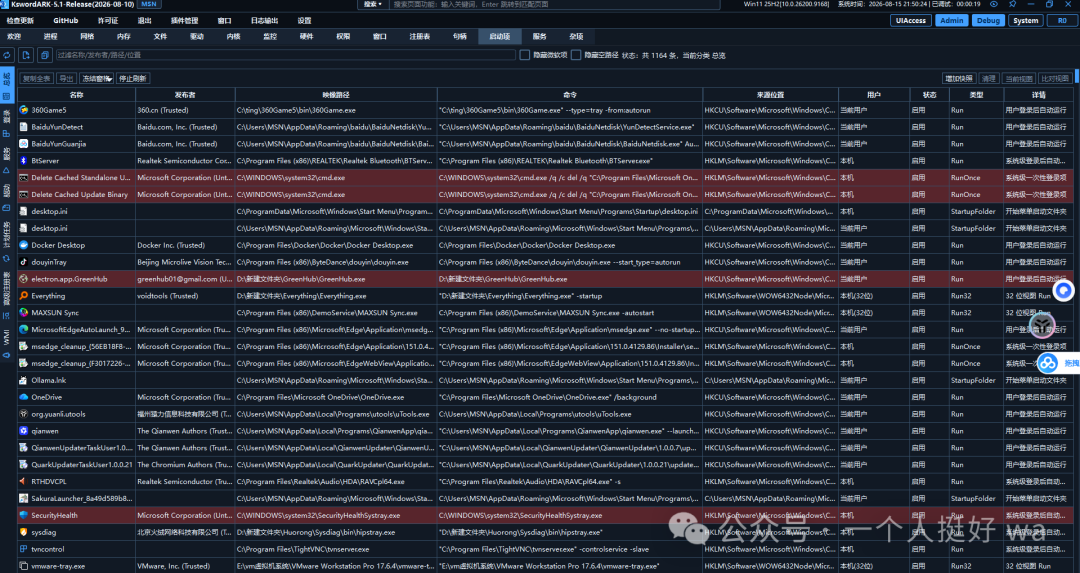Open the 搜索 dropdown in the title bar

click(x=373, y=4)
